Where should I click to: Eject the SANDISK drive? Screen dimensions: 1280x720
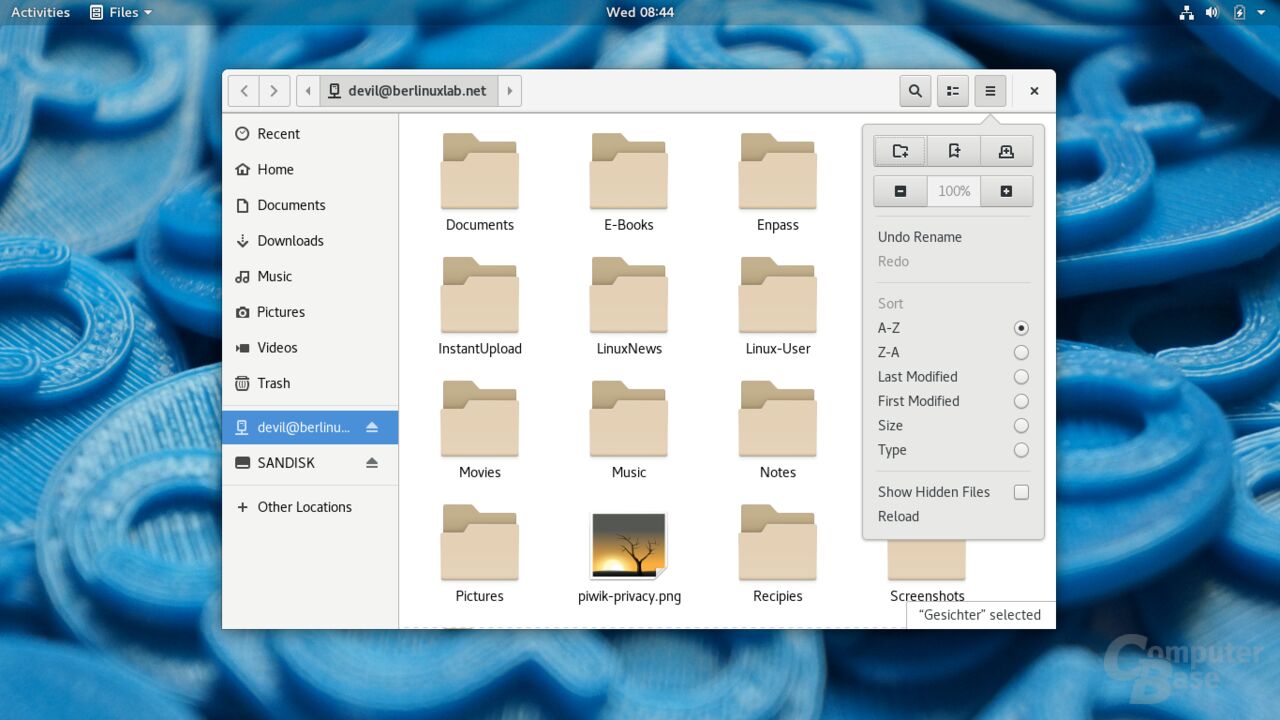[x=372, y=463]
